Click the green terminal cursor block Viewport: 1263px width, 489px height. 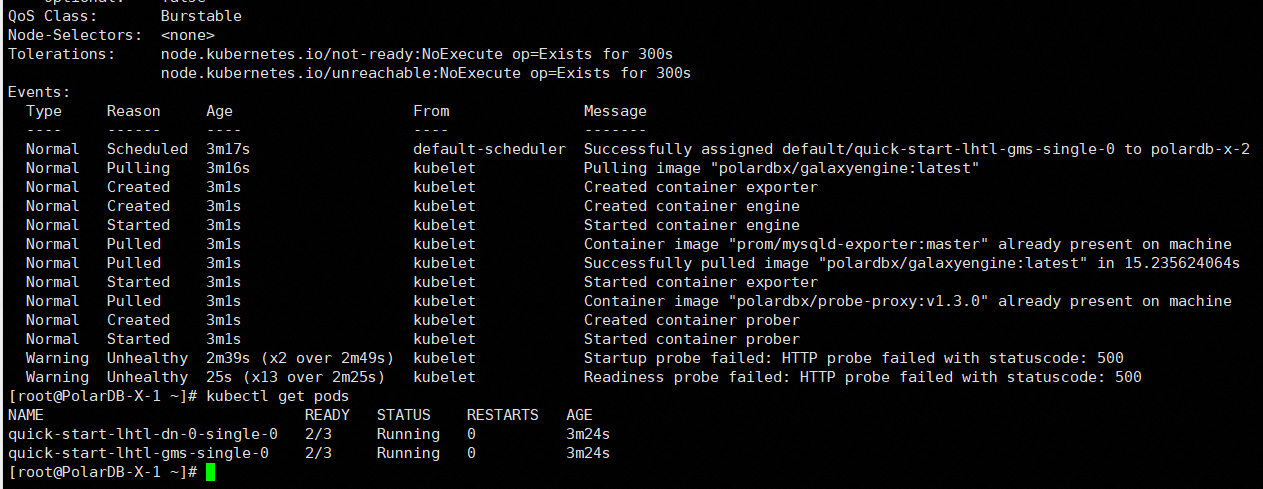(x=210, y=472)
